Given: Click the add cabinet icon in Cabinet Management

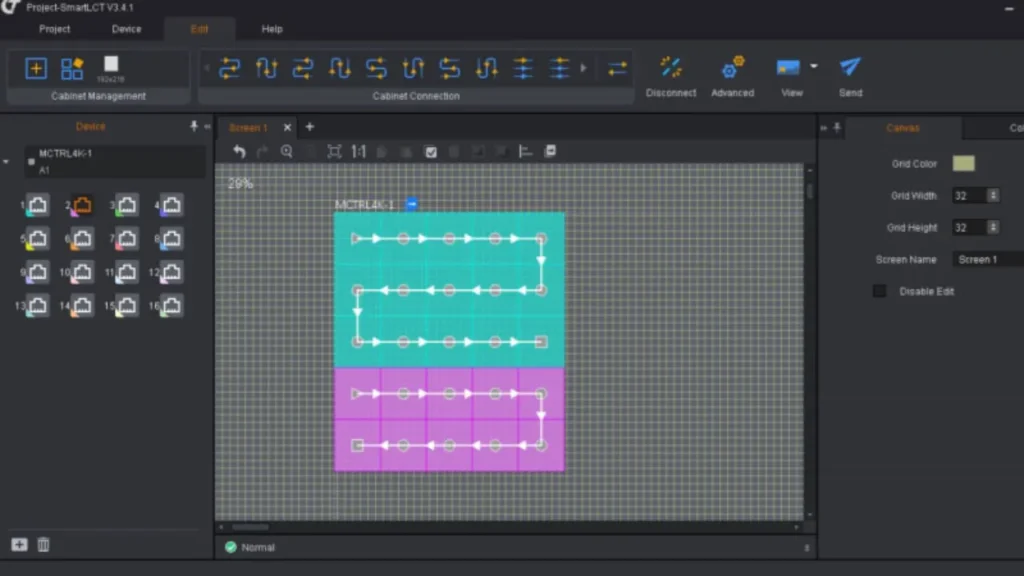Looking at the screenshot, I should pyautogui.click(x=36, y=68).
